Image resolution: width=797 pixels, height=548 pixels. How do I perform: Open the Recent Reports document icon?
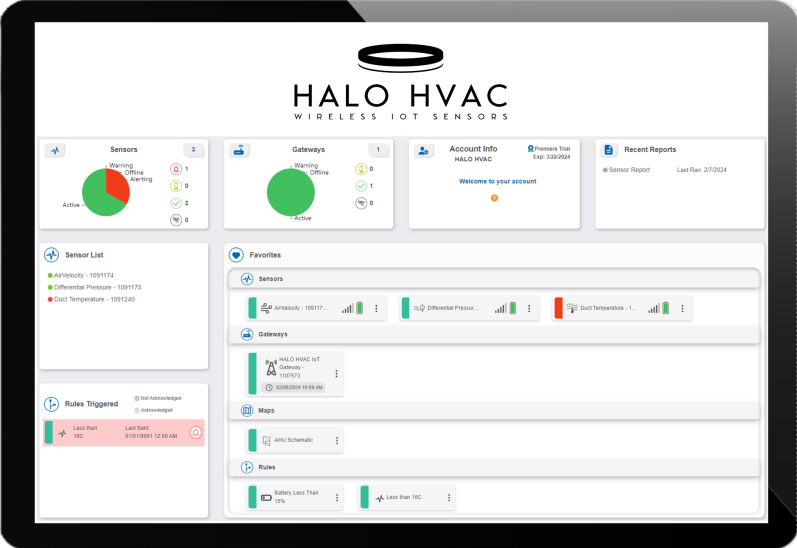[608, 150]
